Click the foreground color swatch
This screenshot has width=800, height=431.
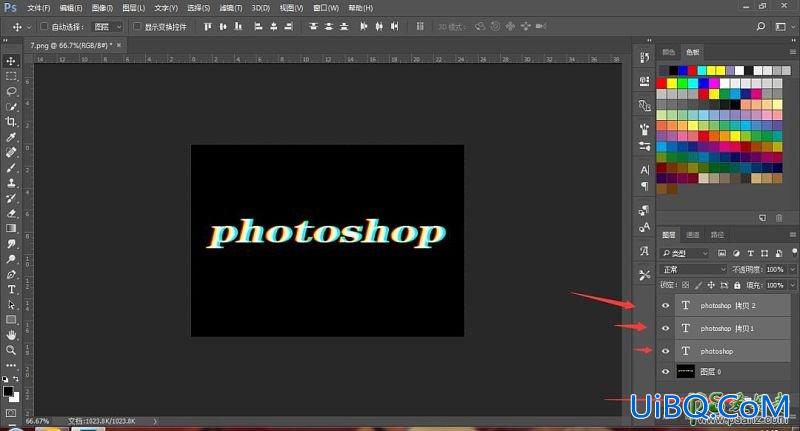point(8,391)
